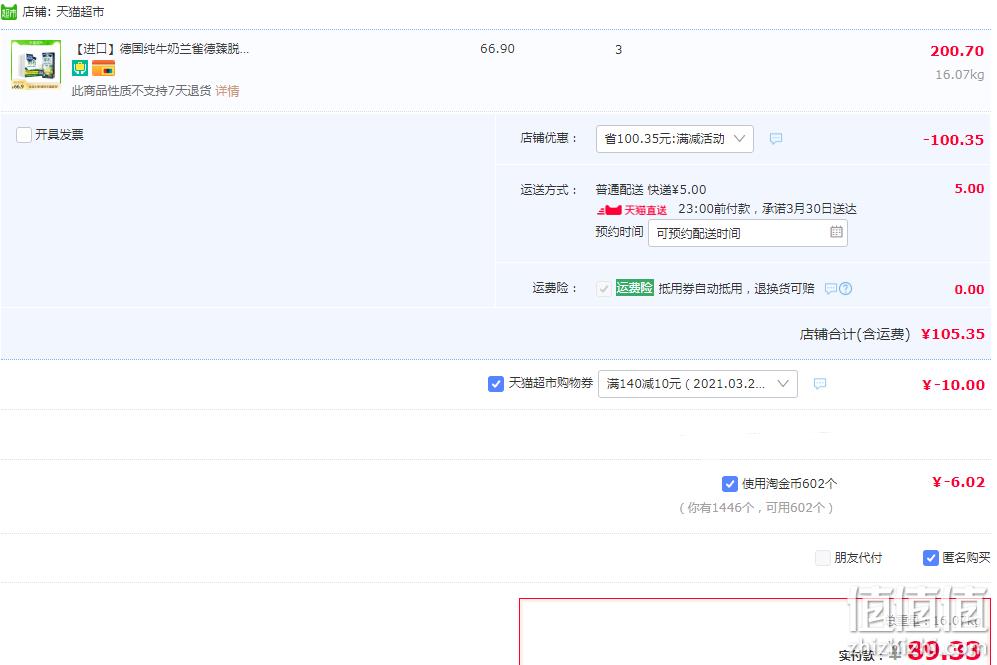
Task: Click the 可预约配送时间 delivery time field
Action: pyautogui.click(x=748, y=233)
